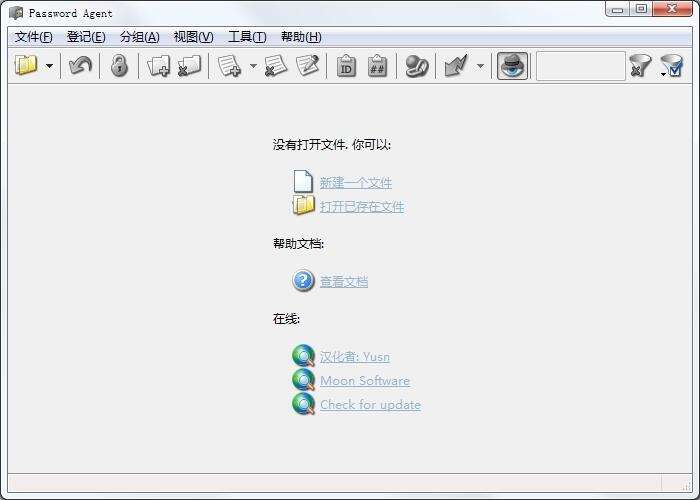Open the 视图(V) menu
Screen dimensions: 700x500
click(193, 37)
